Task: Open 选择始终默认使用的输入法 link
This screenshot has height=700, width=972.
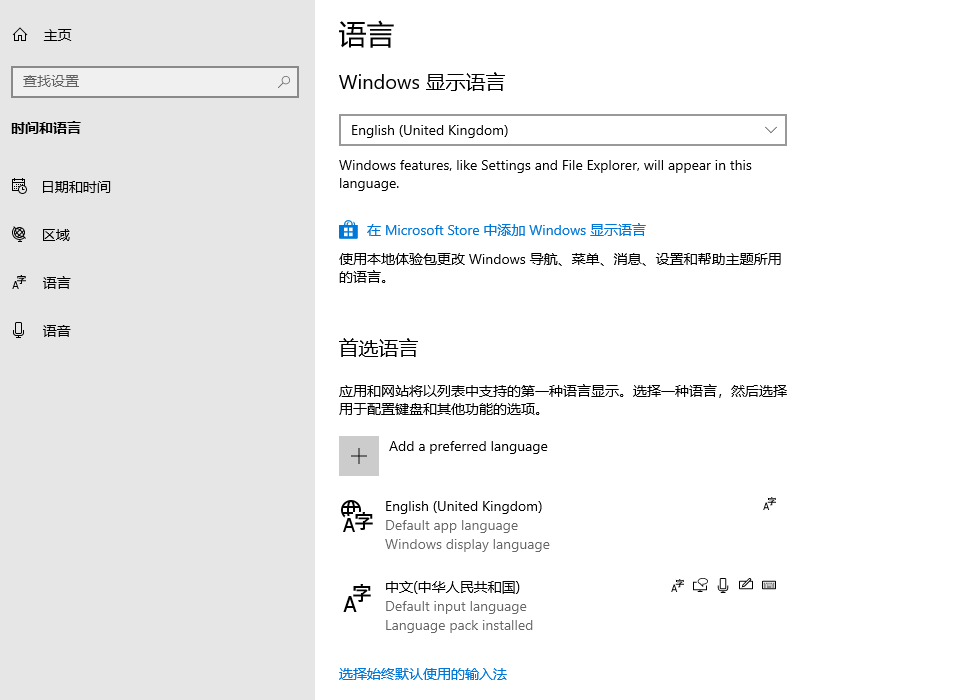Action: [422, 674]
